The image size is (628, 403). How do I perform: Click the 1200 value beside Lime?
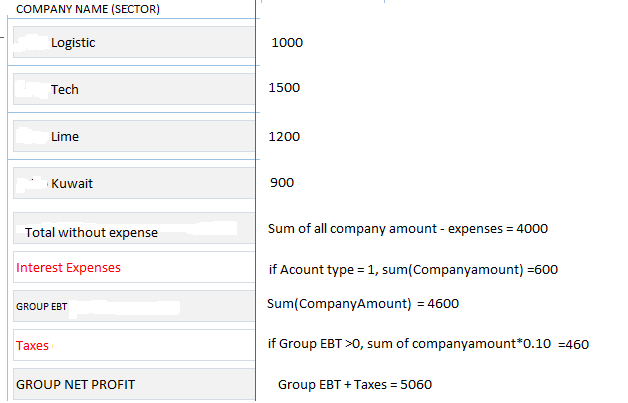(x=285, y=137)
